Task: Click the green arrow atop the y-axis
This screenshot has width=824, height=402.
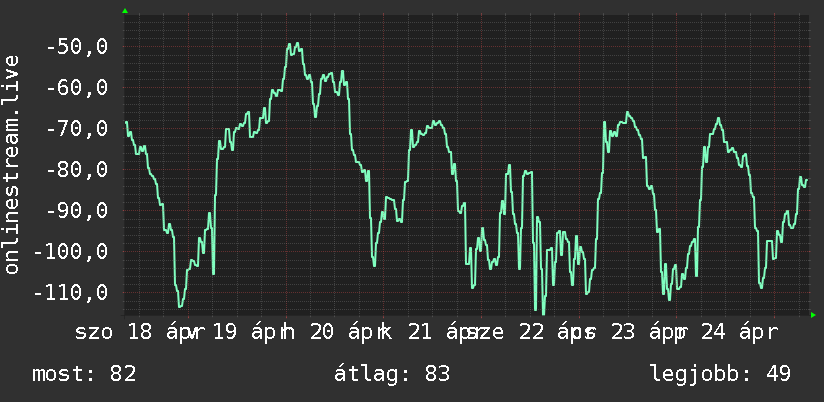Action: 125,11
